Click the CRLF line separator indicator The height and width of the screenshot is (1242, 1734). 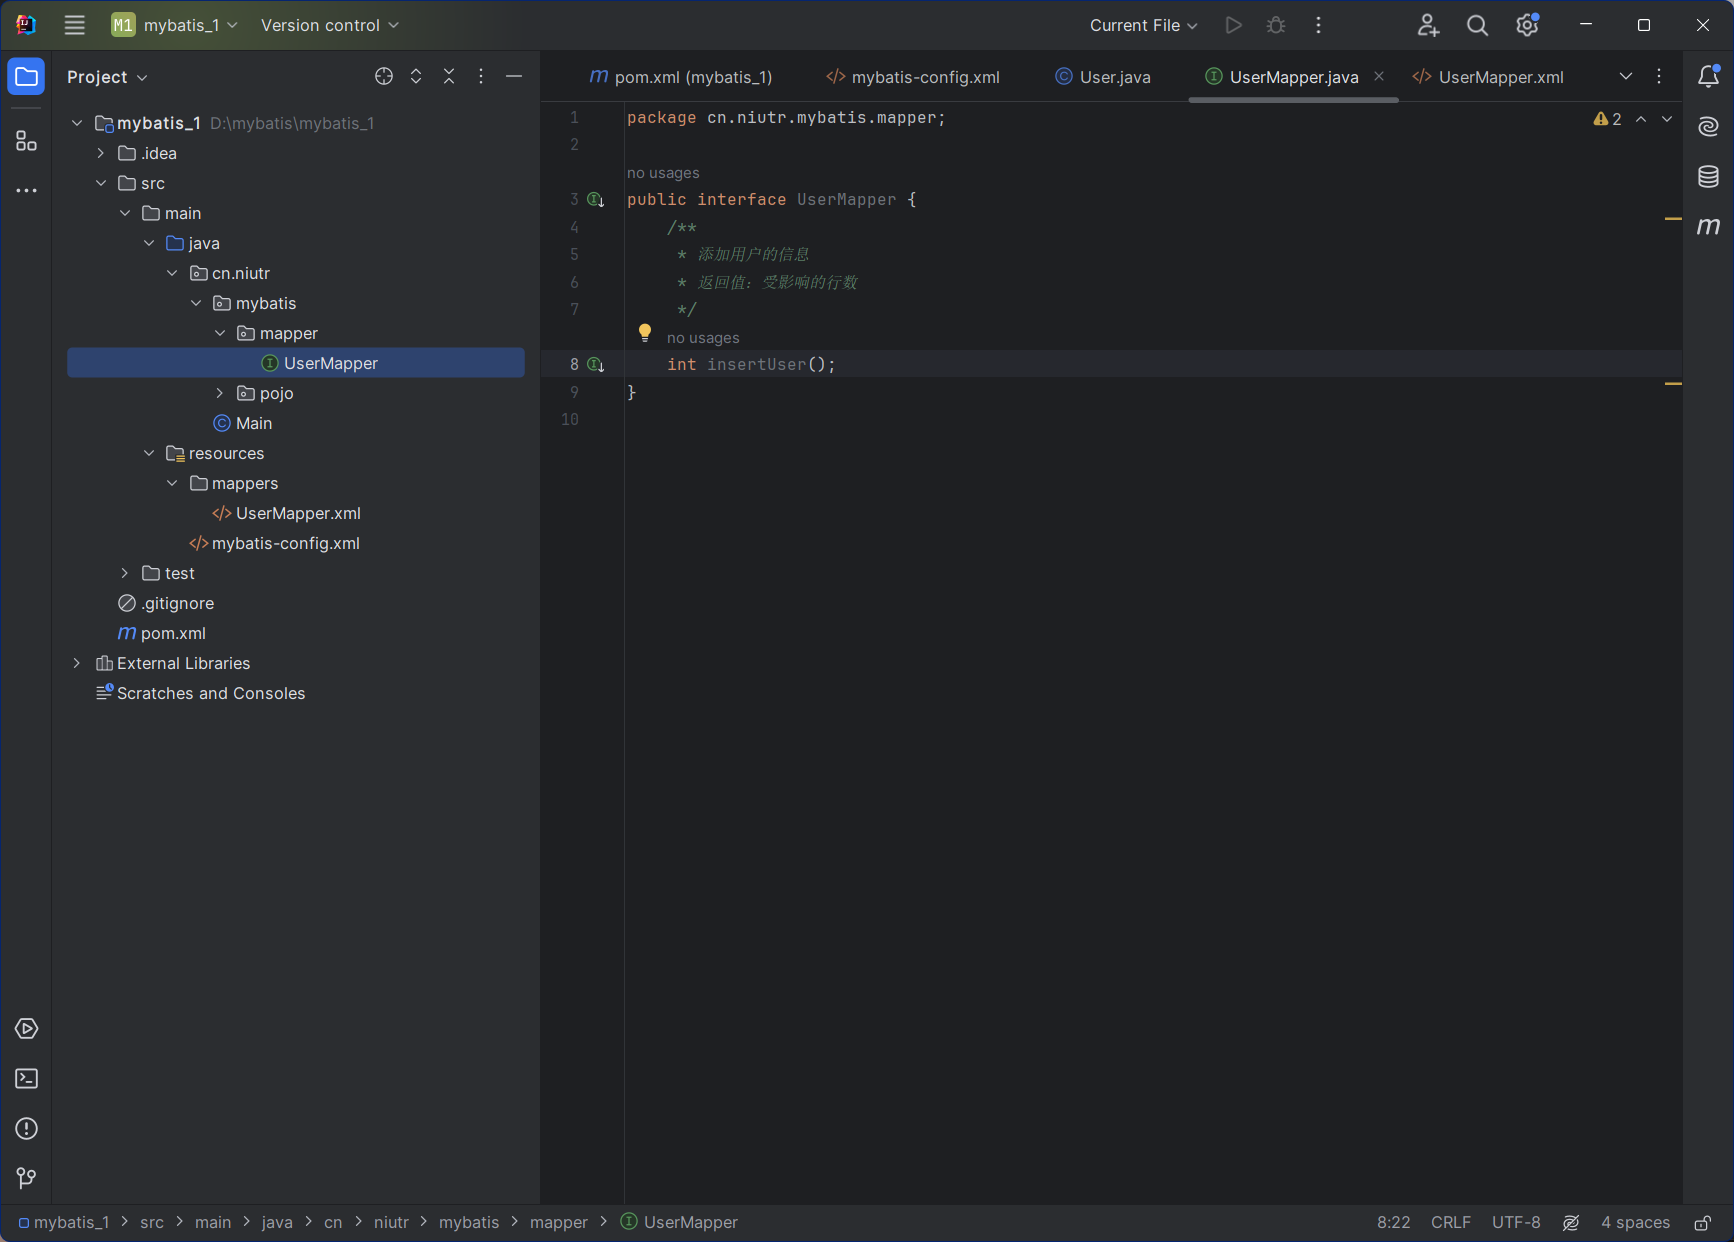[x=1450, y=1223]
